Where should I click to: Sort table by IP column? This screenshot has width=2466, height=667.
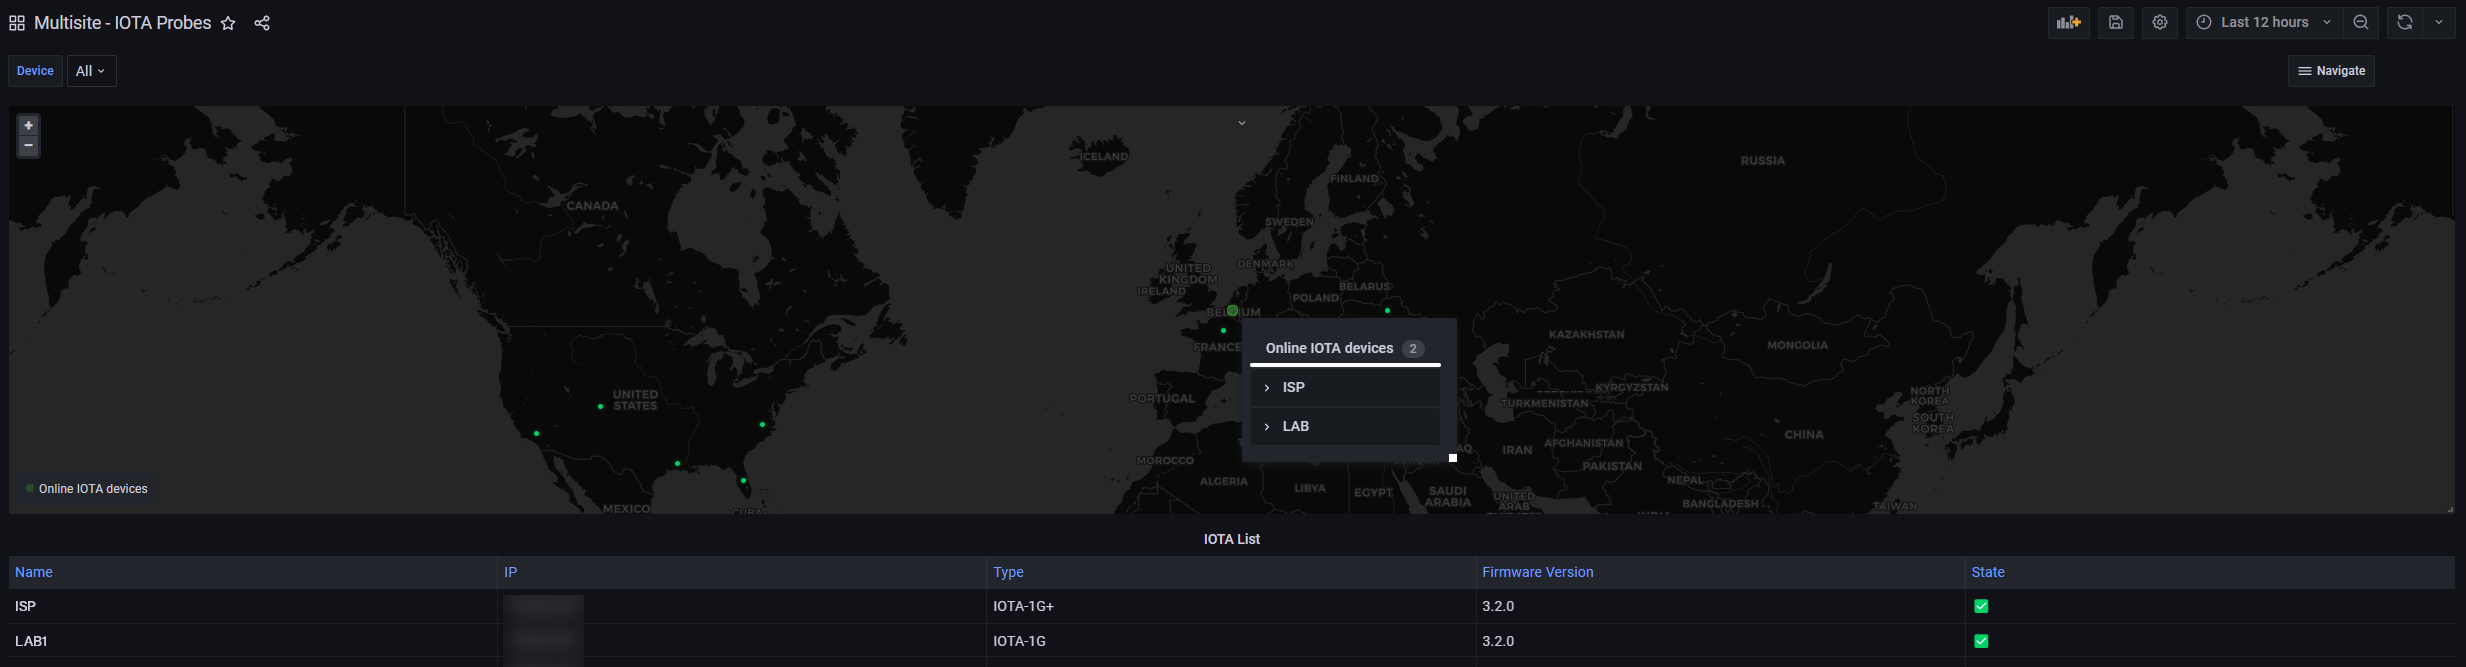[511, 572]
